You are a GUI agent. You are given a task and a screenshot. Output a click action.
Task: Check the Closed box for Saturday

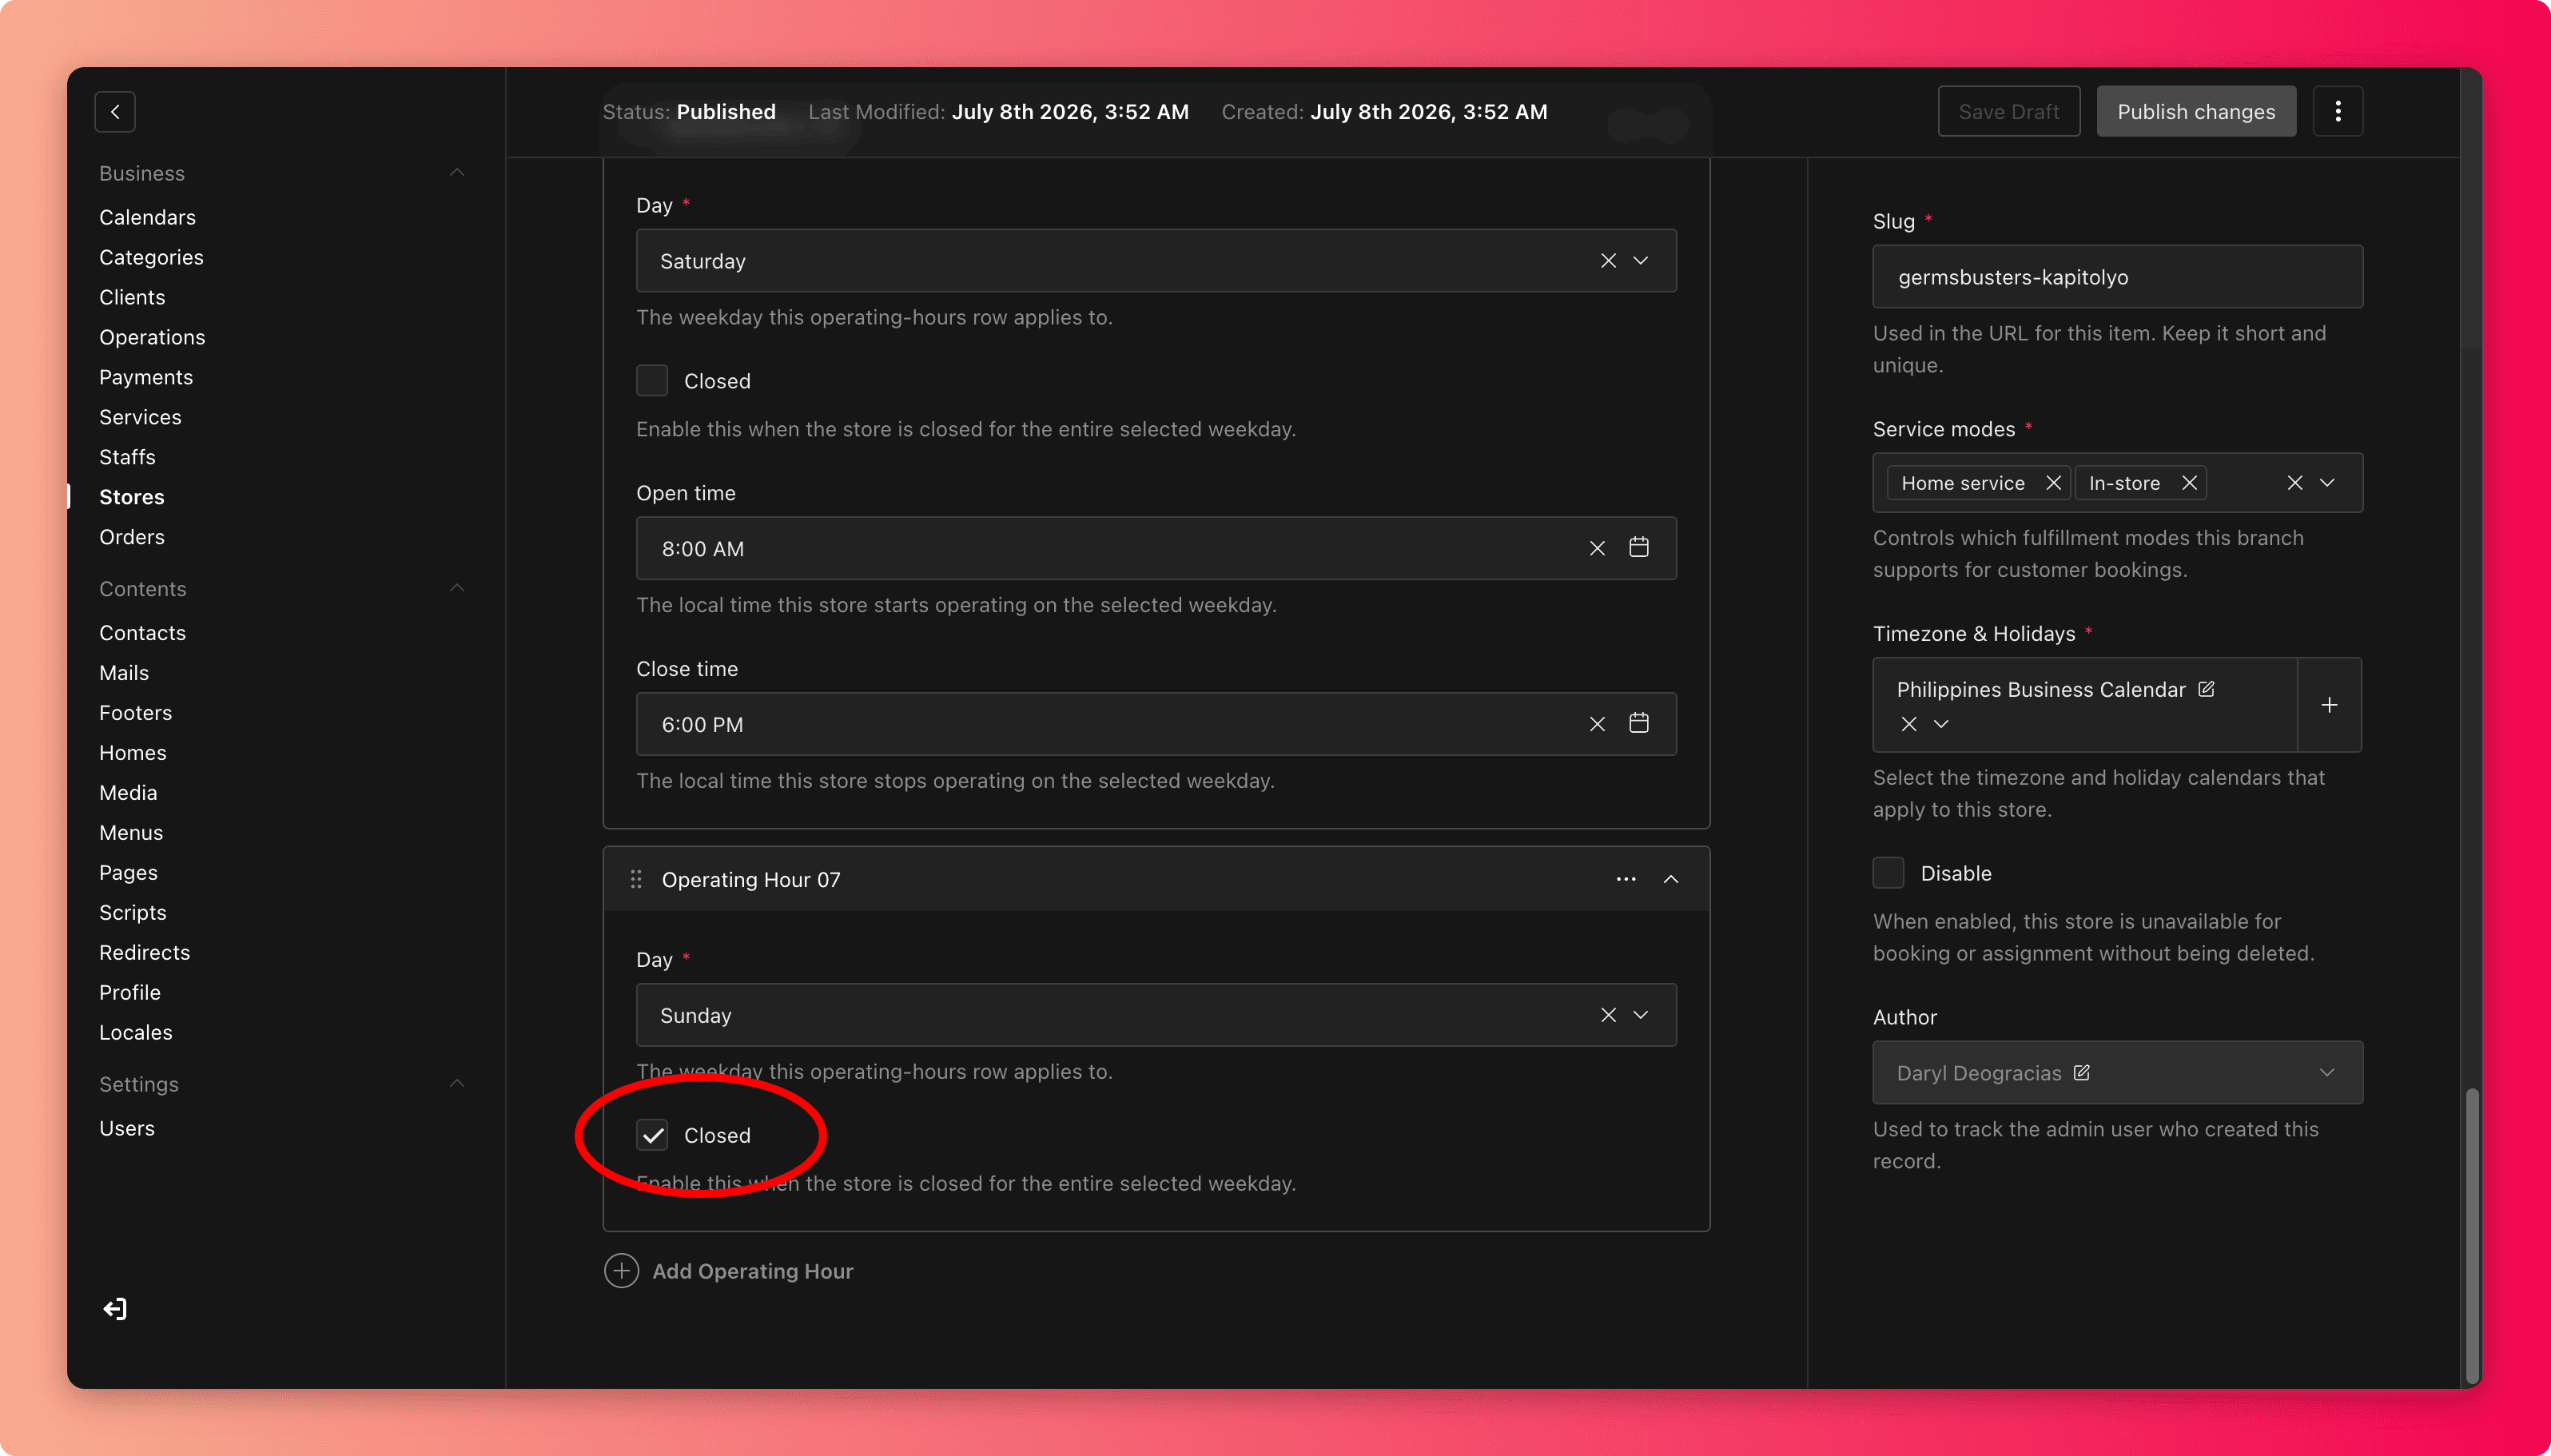click(652, 380)
